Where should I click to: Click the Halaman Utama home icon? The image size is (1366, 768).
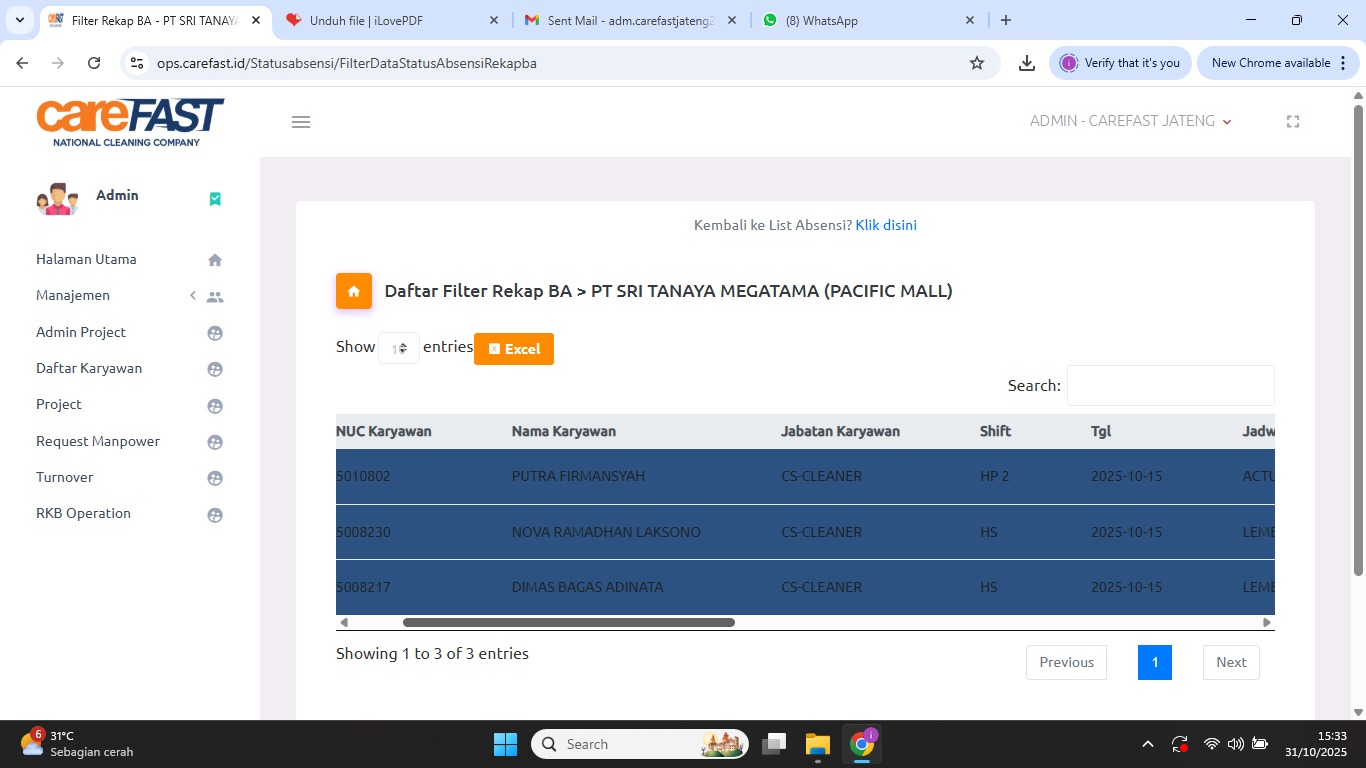(x=214, y=260)
